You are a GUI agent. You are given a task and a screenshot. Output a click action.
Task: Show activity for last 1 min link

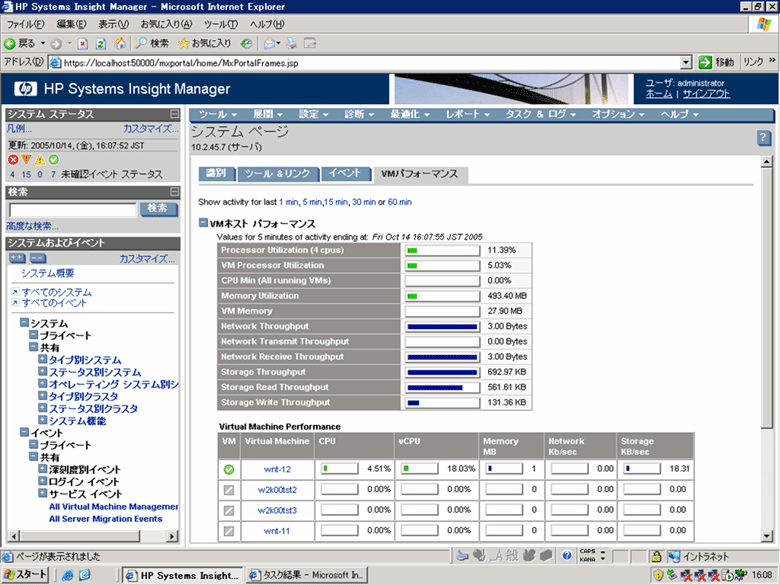(289, 202)
